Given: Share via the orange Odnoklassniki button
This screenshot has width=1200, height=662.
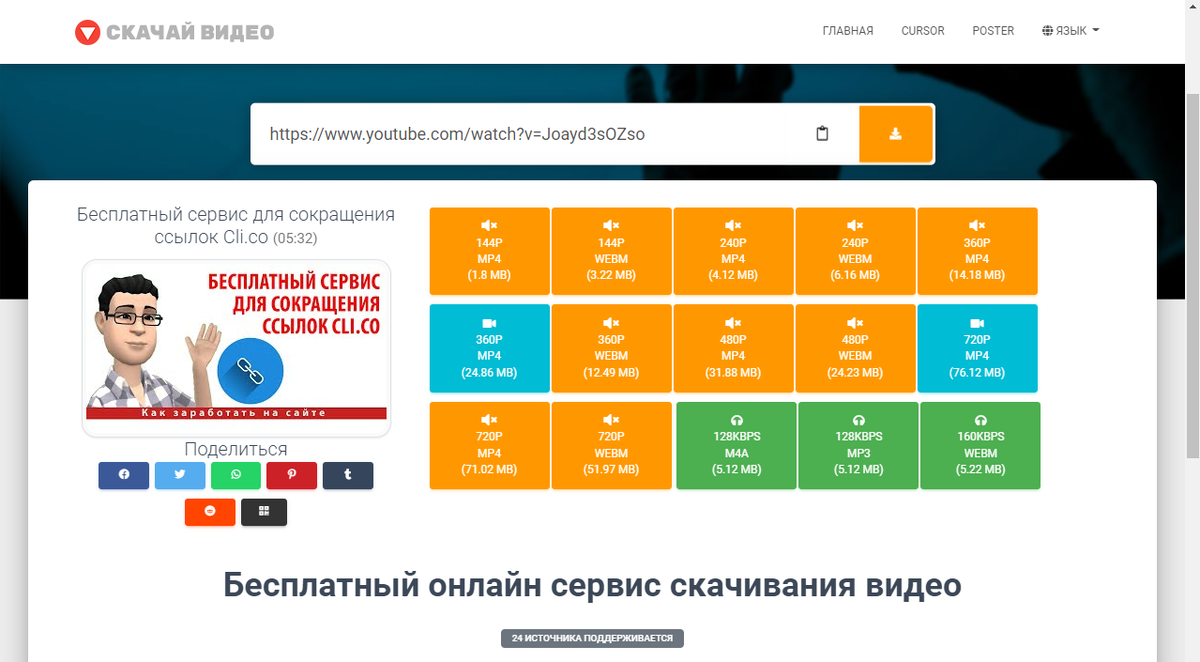Looking at the screenshot, I should [x=210, y=511].
